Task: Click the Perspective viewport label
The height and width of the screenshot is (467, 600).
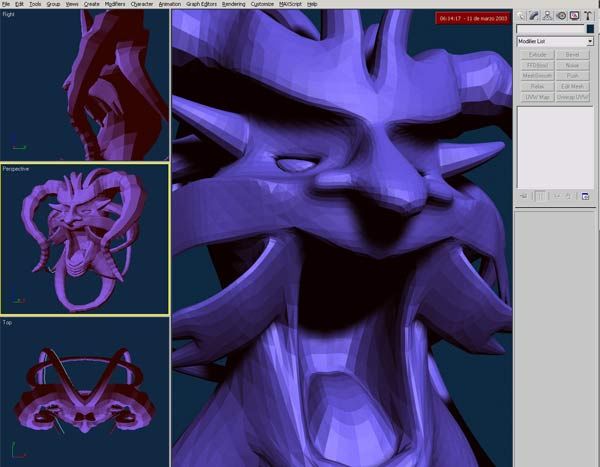Action: 16,169
